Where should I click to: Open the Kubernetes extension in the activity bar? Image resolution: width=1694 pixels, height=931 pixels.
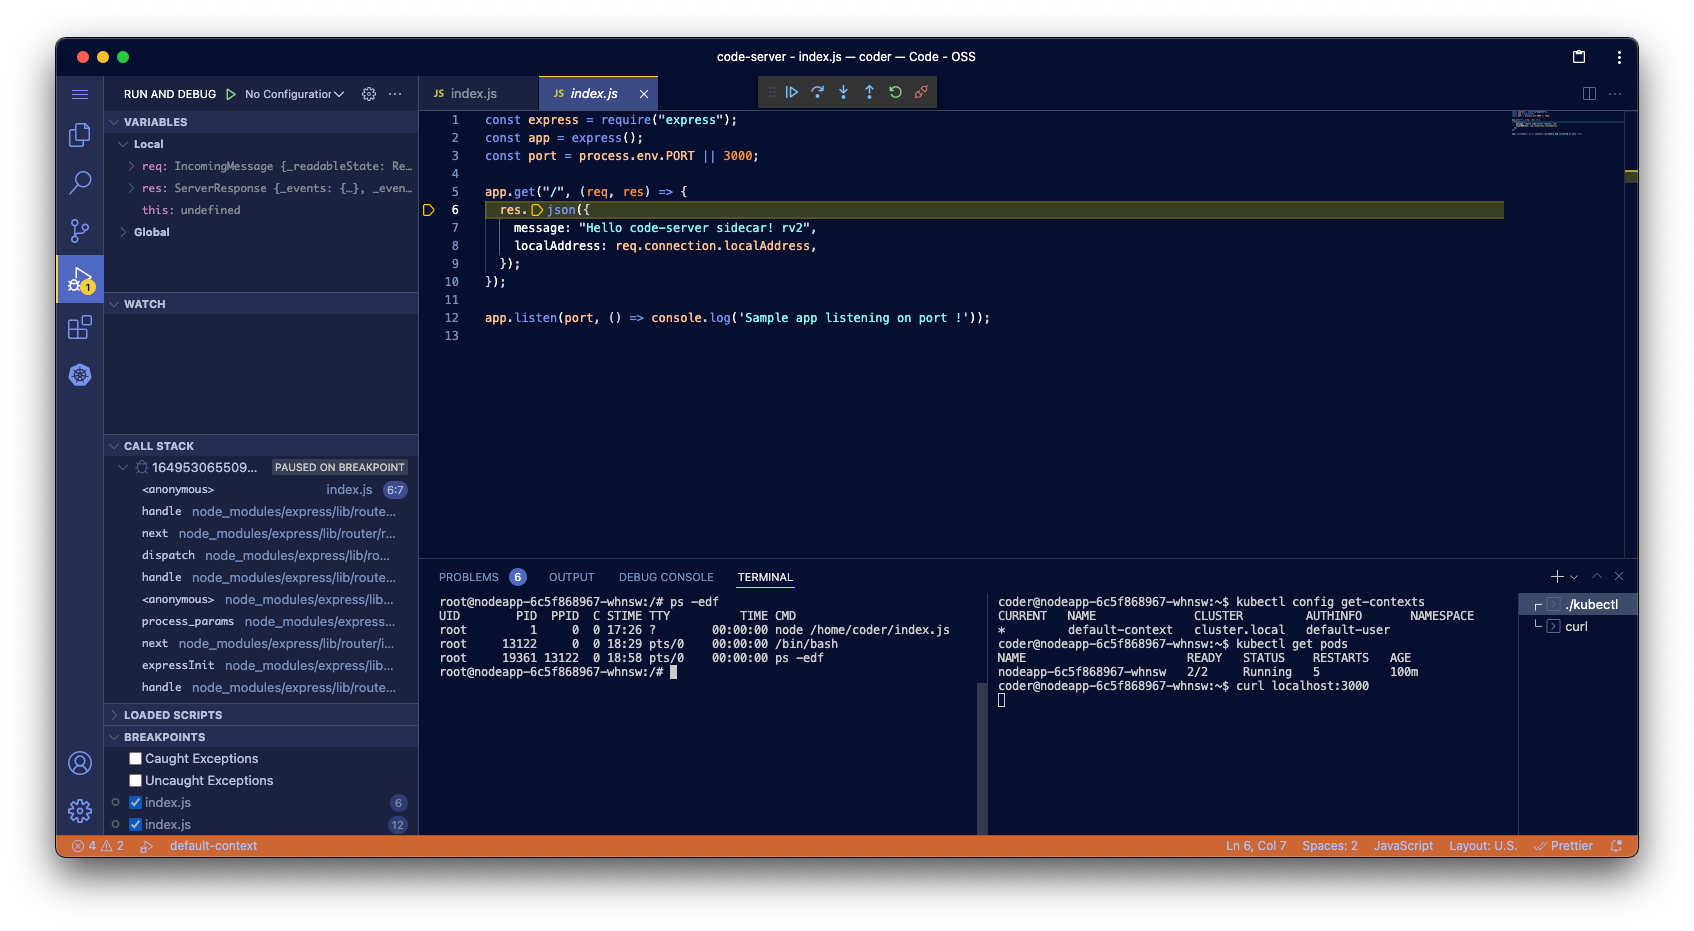coord(79,375)
